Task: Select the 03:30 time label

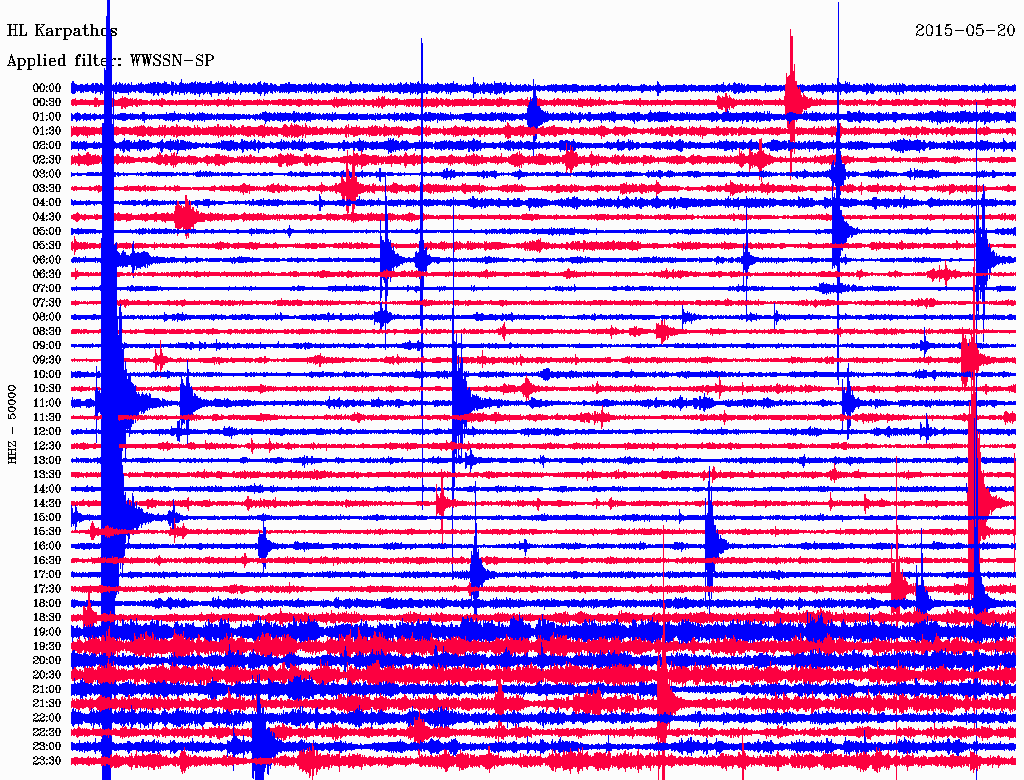Action: point(47,189)
